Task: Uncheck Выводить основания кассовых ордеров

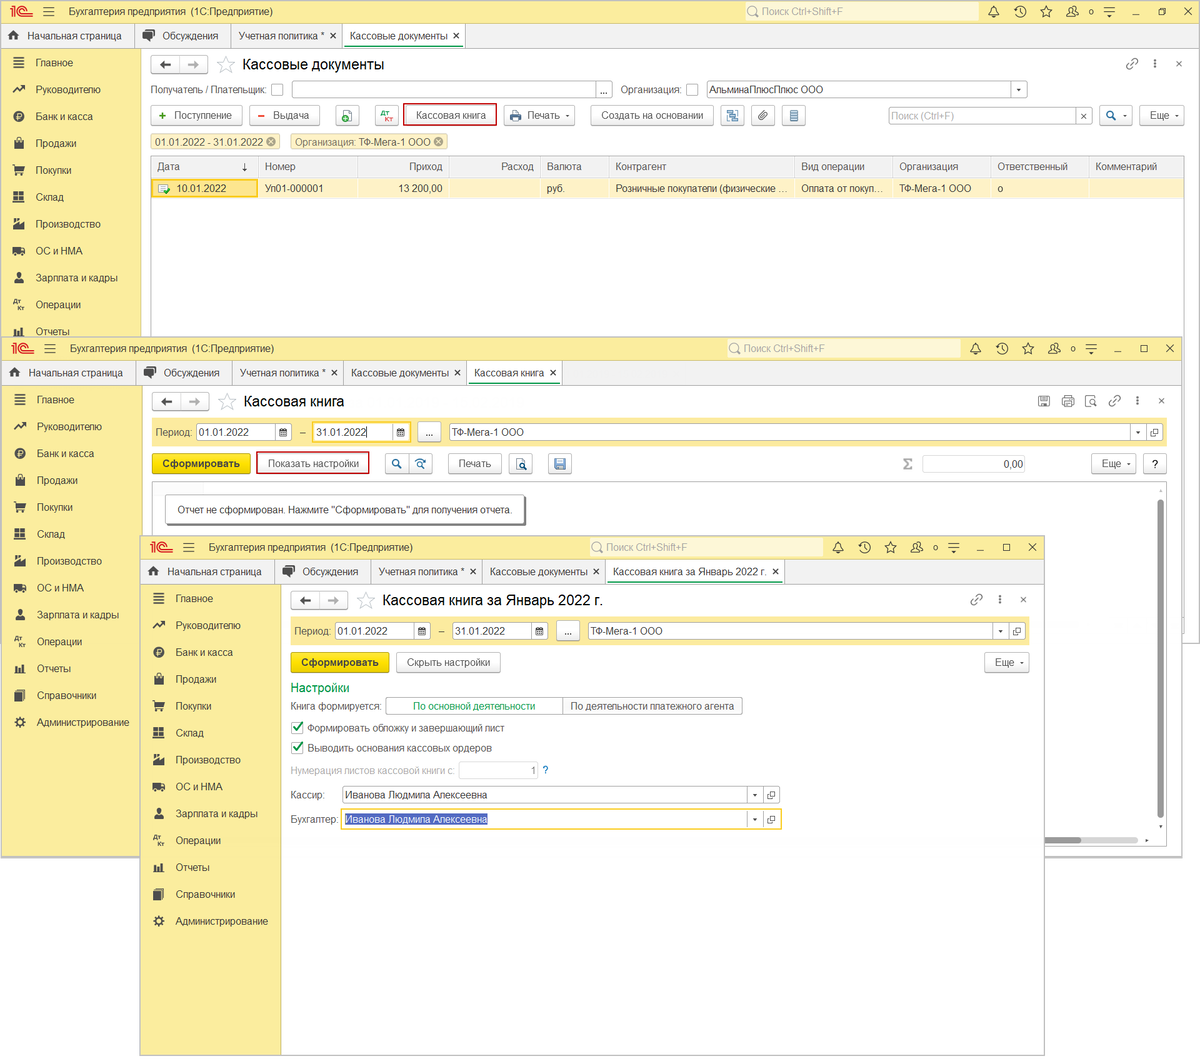Action: tap(297, 748)
